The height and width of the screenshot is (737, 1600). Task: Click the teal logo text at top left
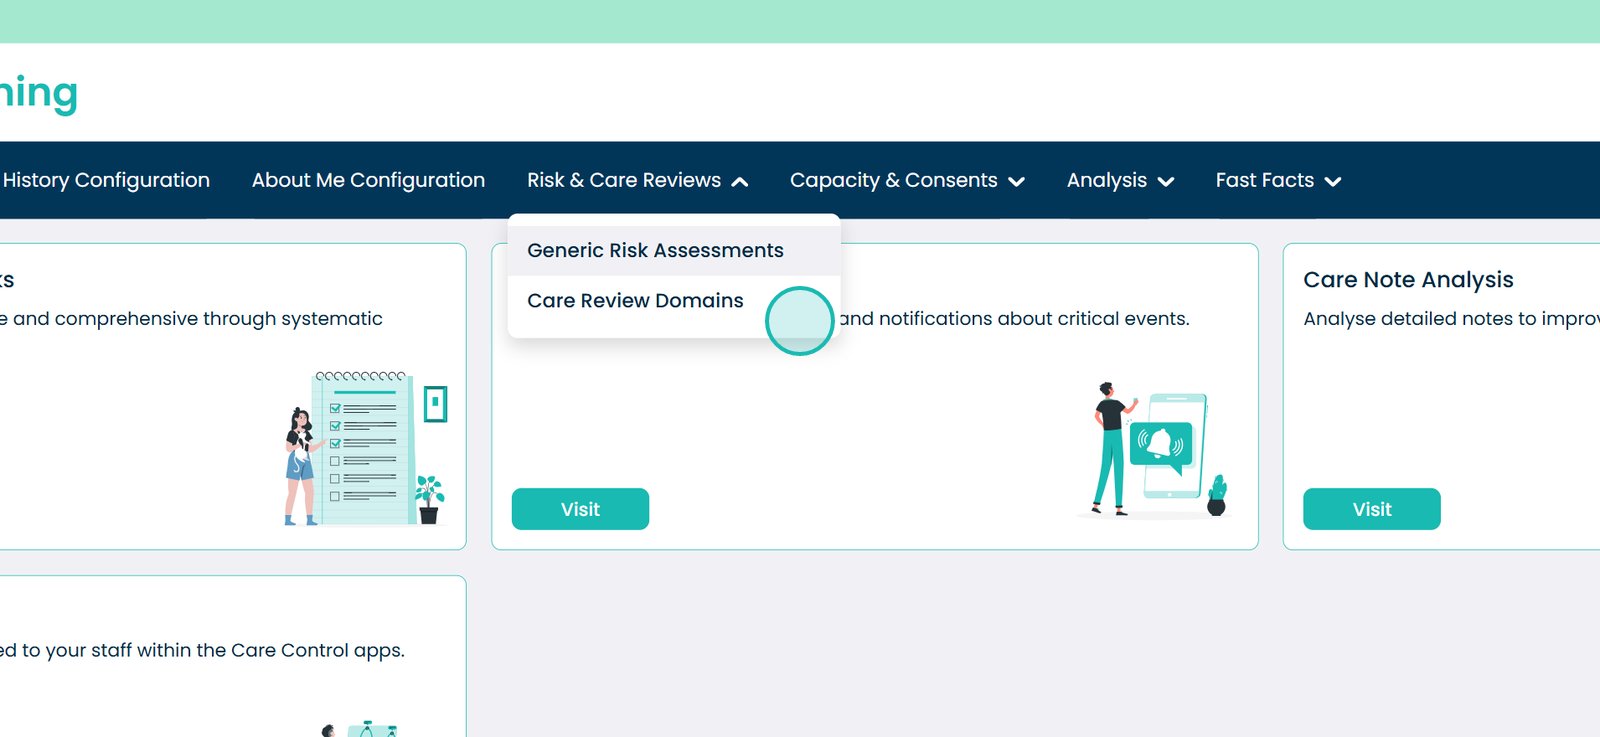(38, 93)
